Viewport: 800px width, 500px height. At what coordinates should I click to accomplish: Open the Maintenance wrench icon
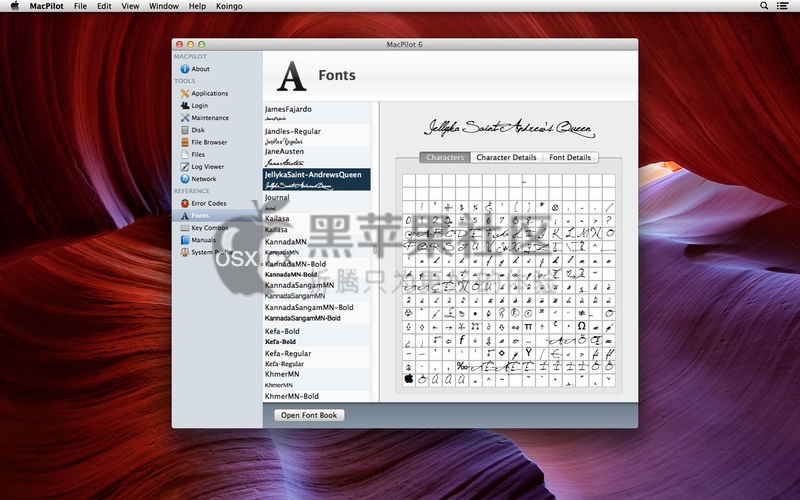point(185,118)
